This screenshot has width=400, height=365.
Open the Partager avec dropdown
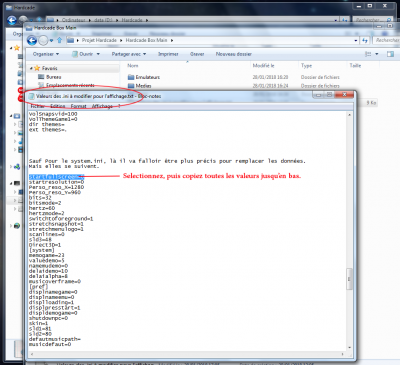129,54
